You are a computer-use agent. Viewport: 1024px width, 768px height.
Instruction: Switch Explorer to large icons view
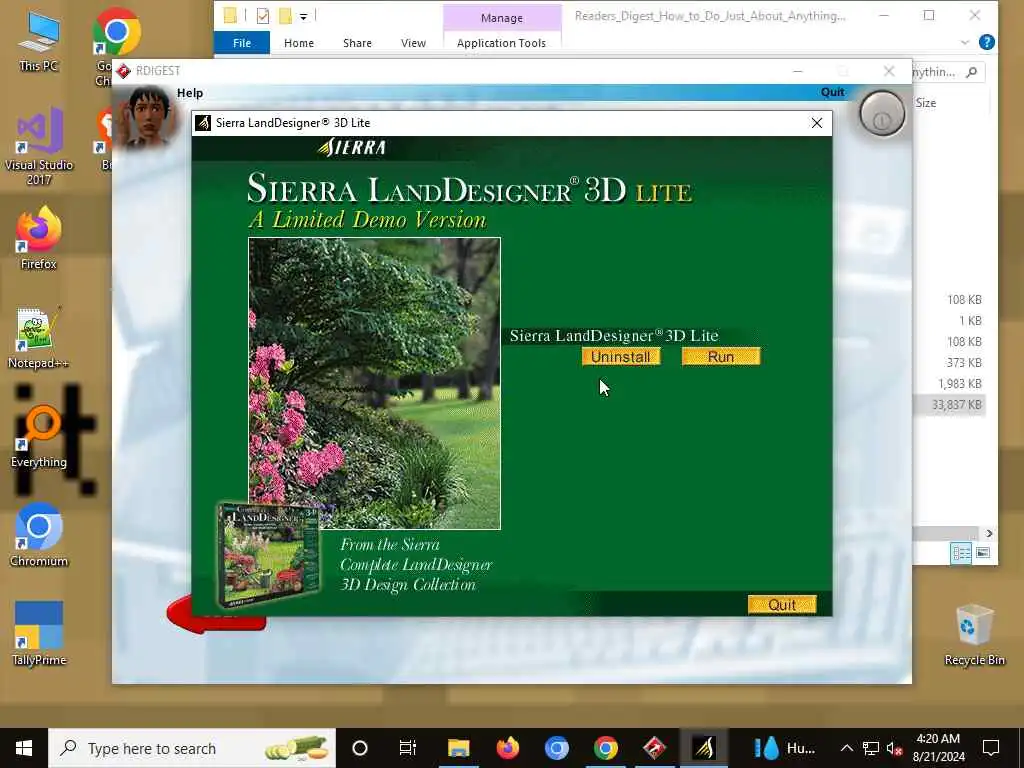983,553
